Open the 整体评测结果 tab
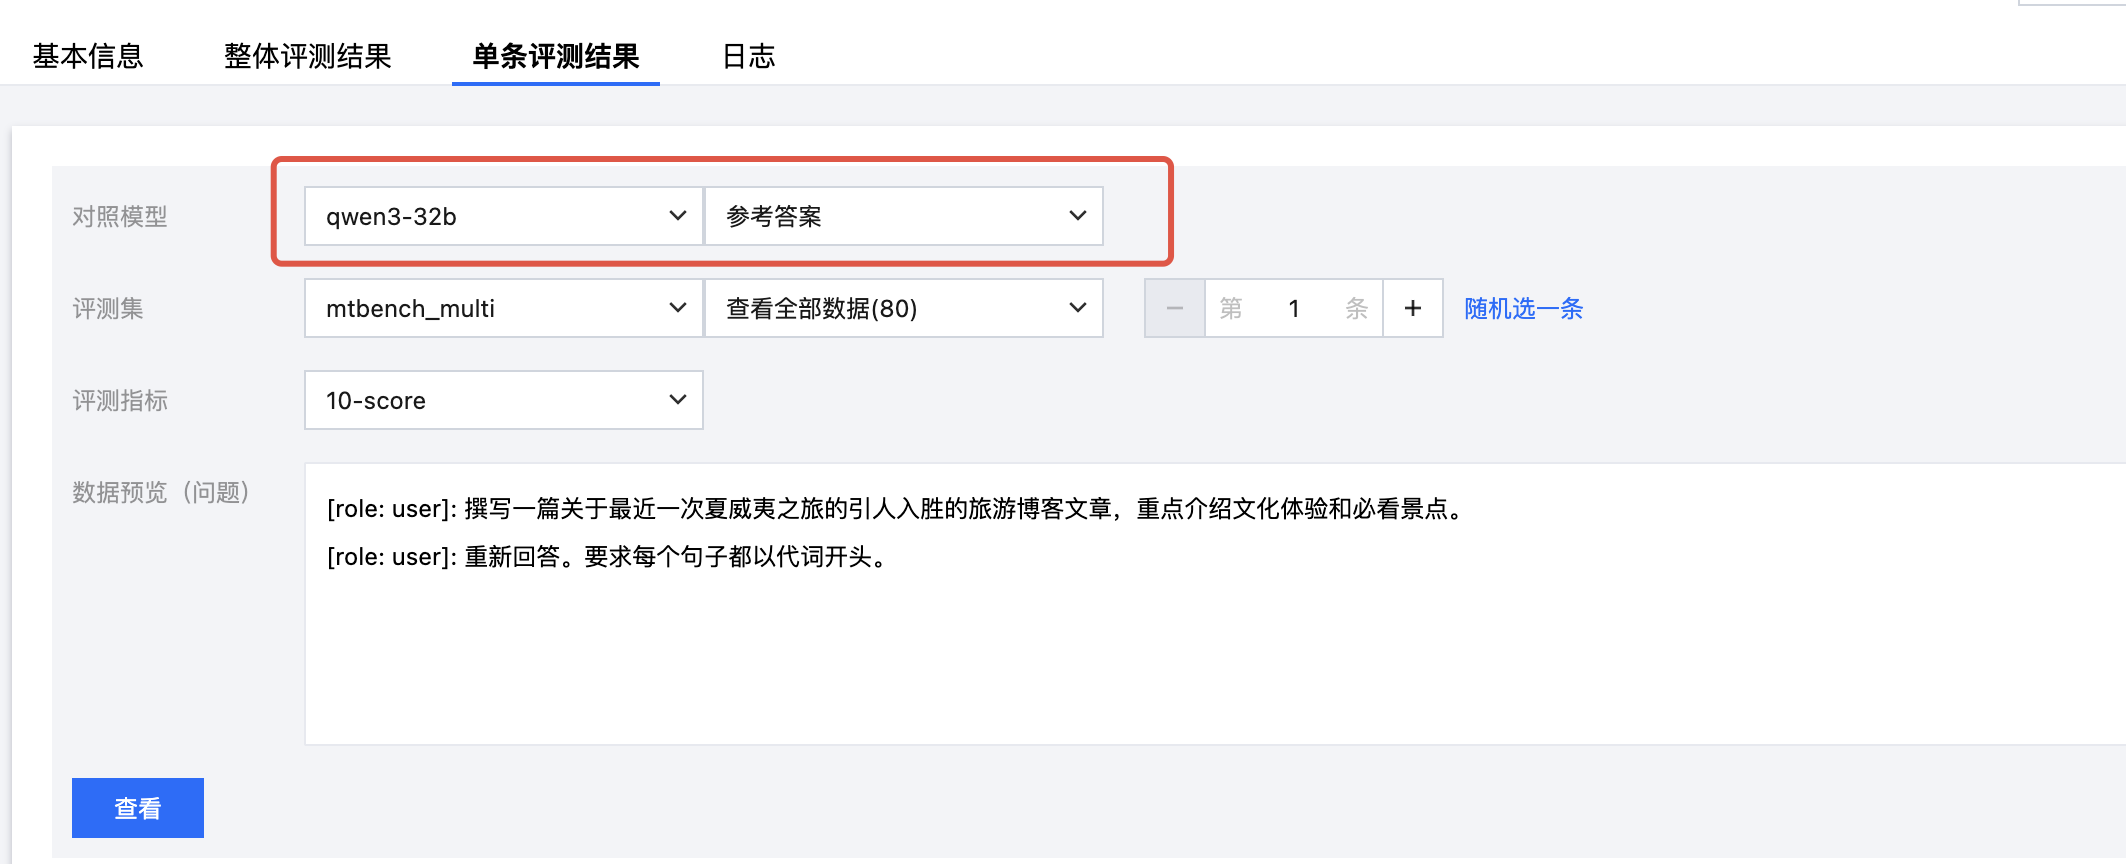Viewport: 2126px width, 864px height. (307, 56)
